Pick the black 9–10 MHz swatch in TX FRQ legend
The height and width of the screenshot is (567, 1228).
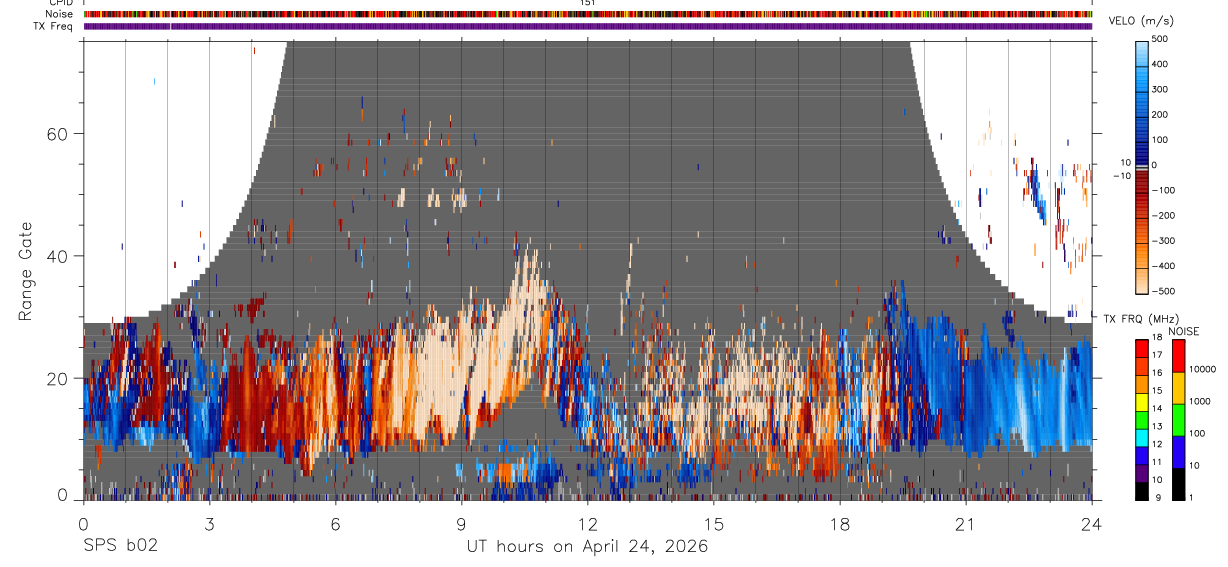(1142, 491)
